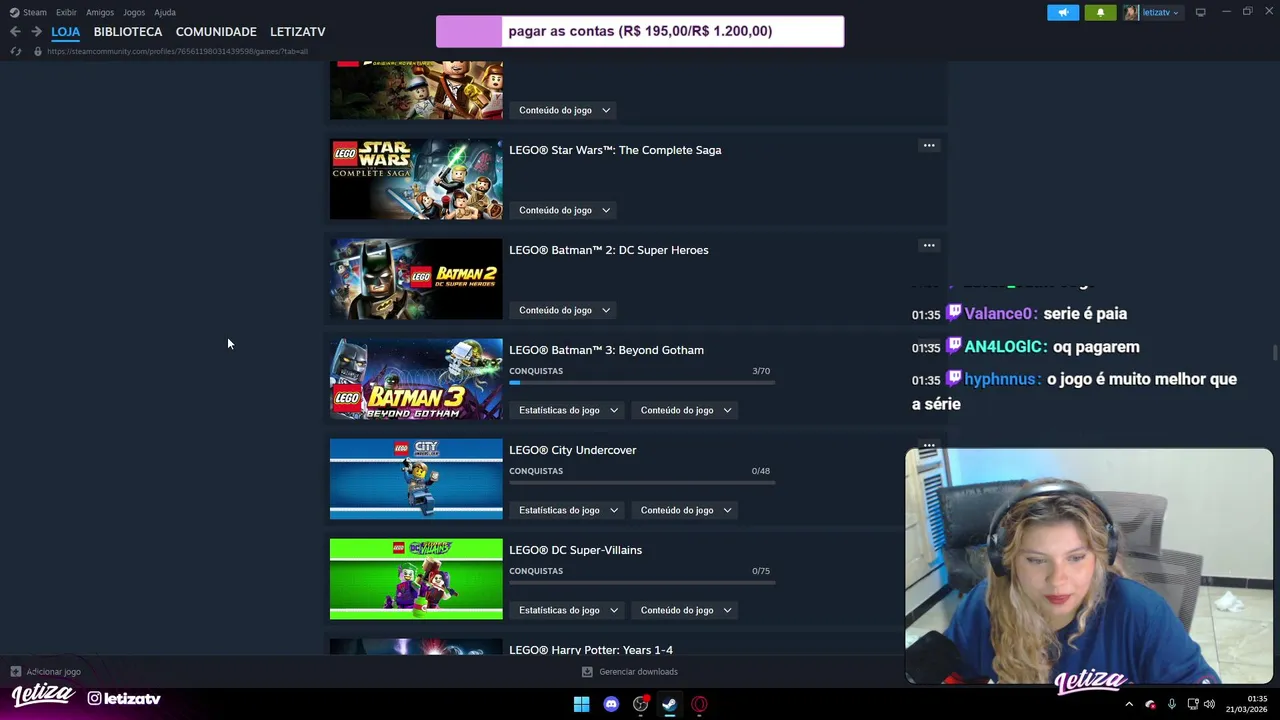This screenshot has width=1280, height=720.
Task: Open LEGO Batman 2 DC Super Heroes thumbnail
Action: point(416,279)
